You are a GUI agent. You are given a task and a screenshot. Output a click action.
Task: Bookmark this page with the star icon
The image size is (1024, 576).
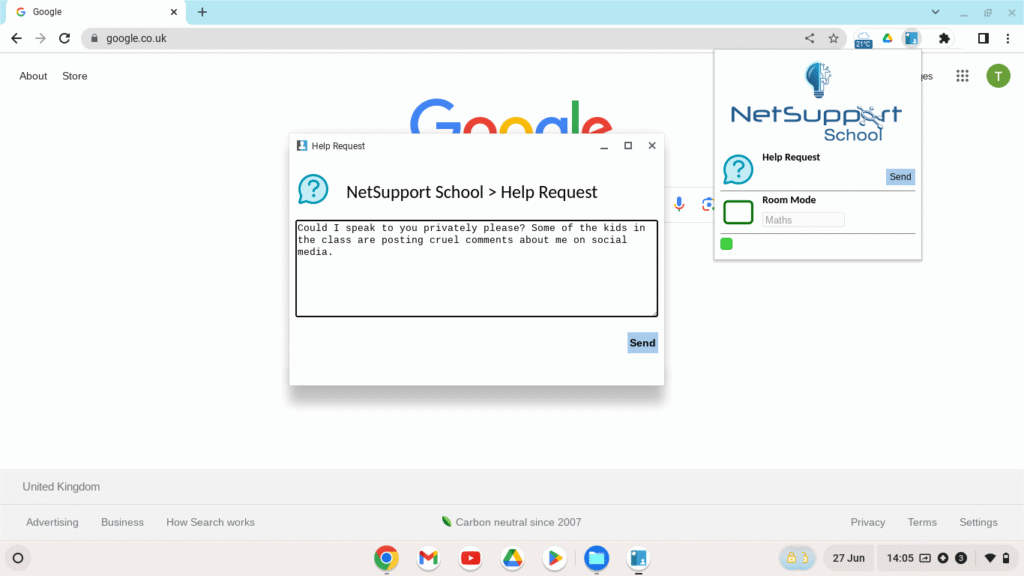point(833,39)
